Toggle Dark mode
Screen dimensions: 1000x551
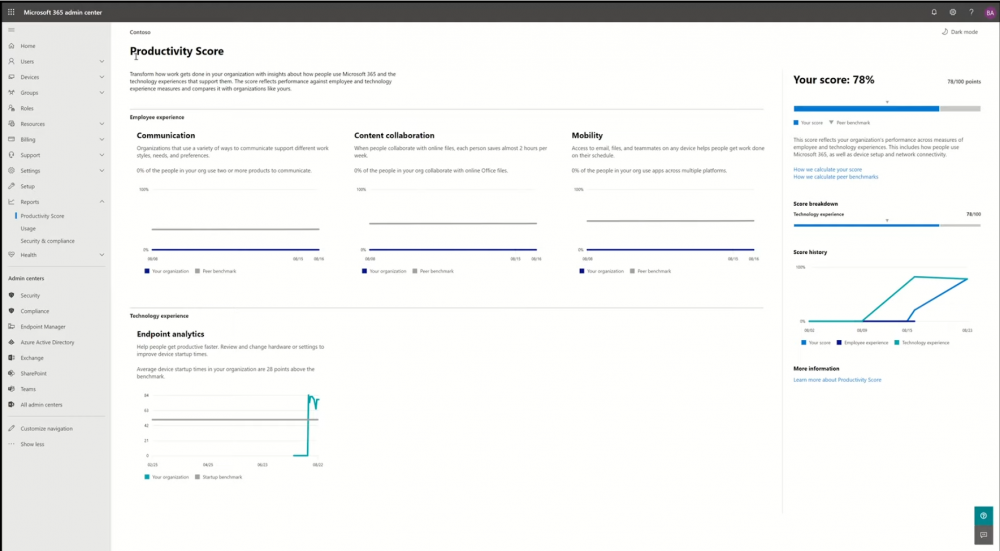click(x=960, y=32)
